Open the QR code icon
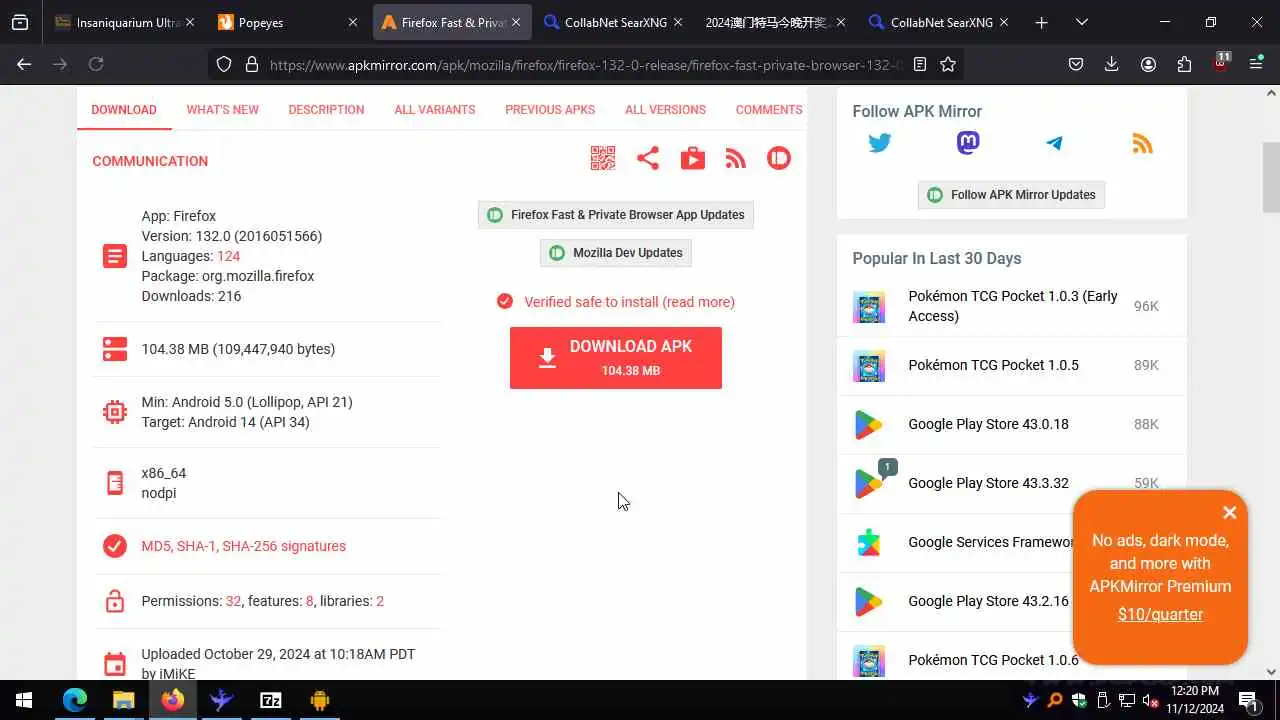 pyautogui.click(x=603, y=158)
